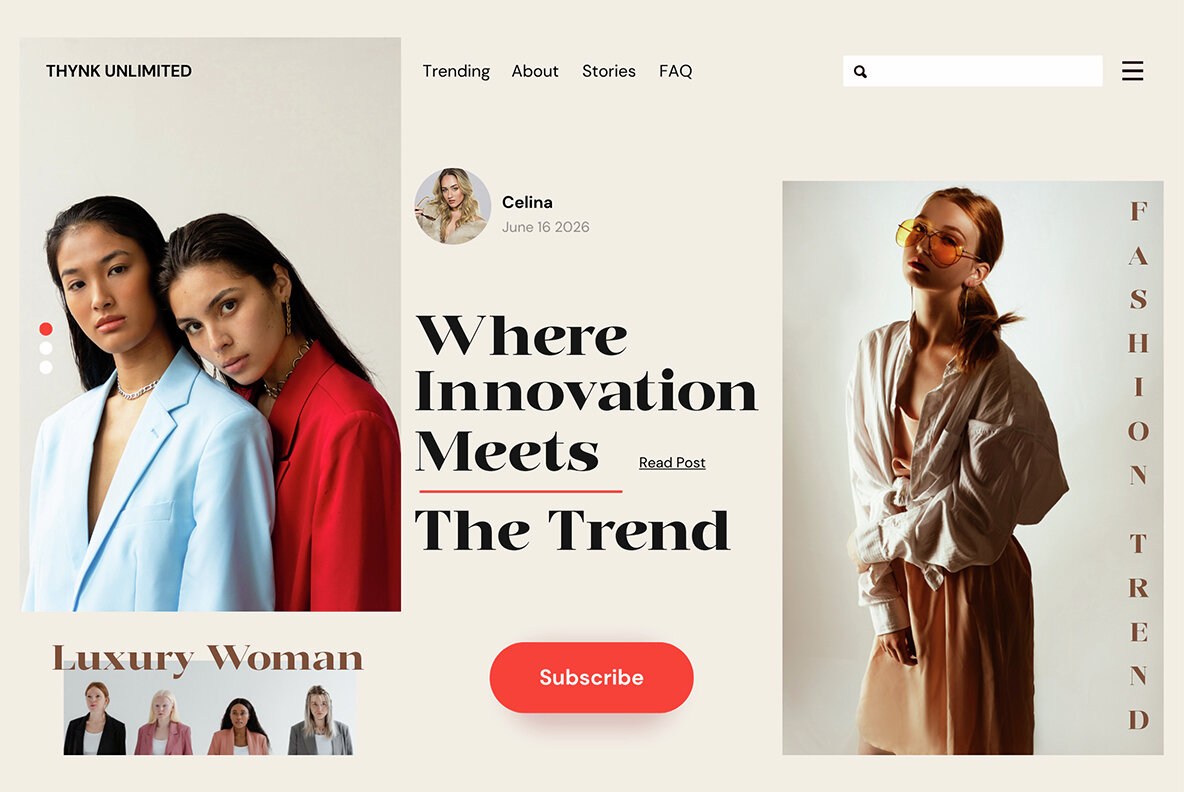Select the second slide indicator dot
Screen dimensions: 1184x792
(46, 348)
